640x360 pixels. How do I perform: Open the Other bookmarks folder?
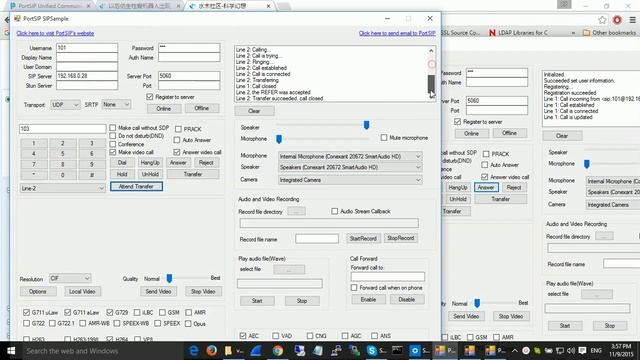coord(609,33)
